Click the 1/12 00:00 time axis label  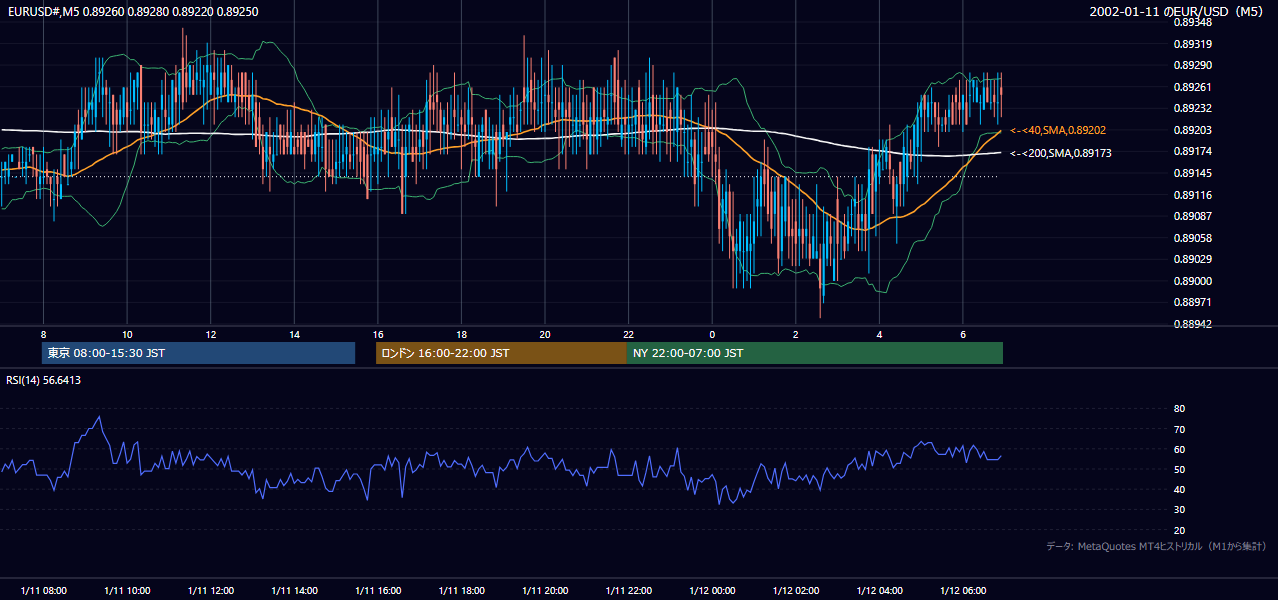click(712, 591)
